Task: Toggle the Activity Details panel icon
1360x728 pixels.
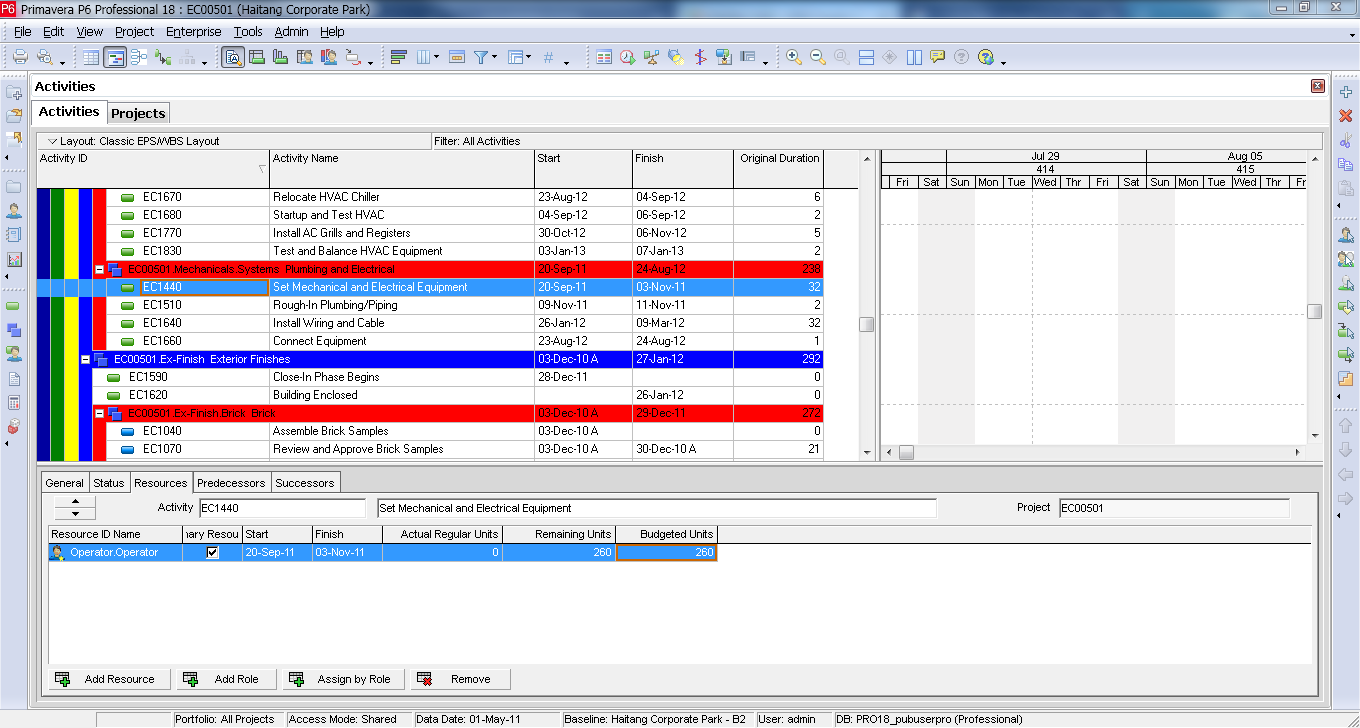Action: coord(235,57)
